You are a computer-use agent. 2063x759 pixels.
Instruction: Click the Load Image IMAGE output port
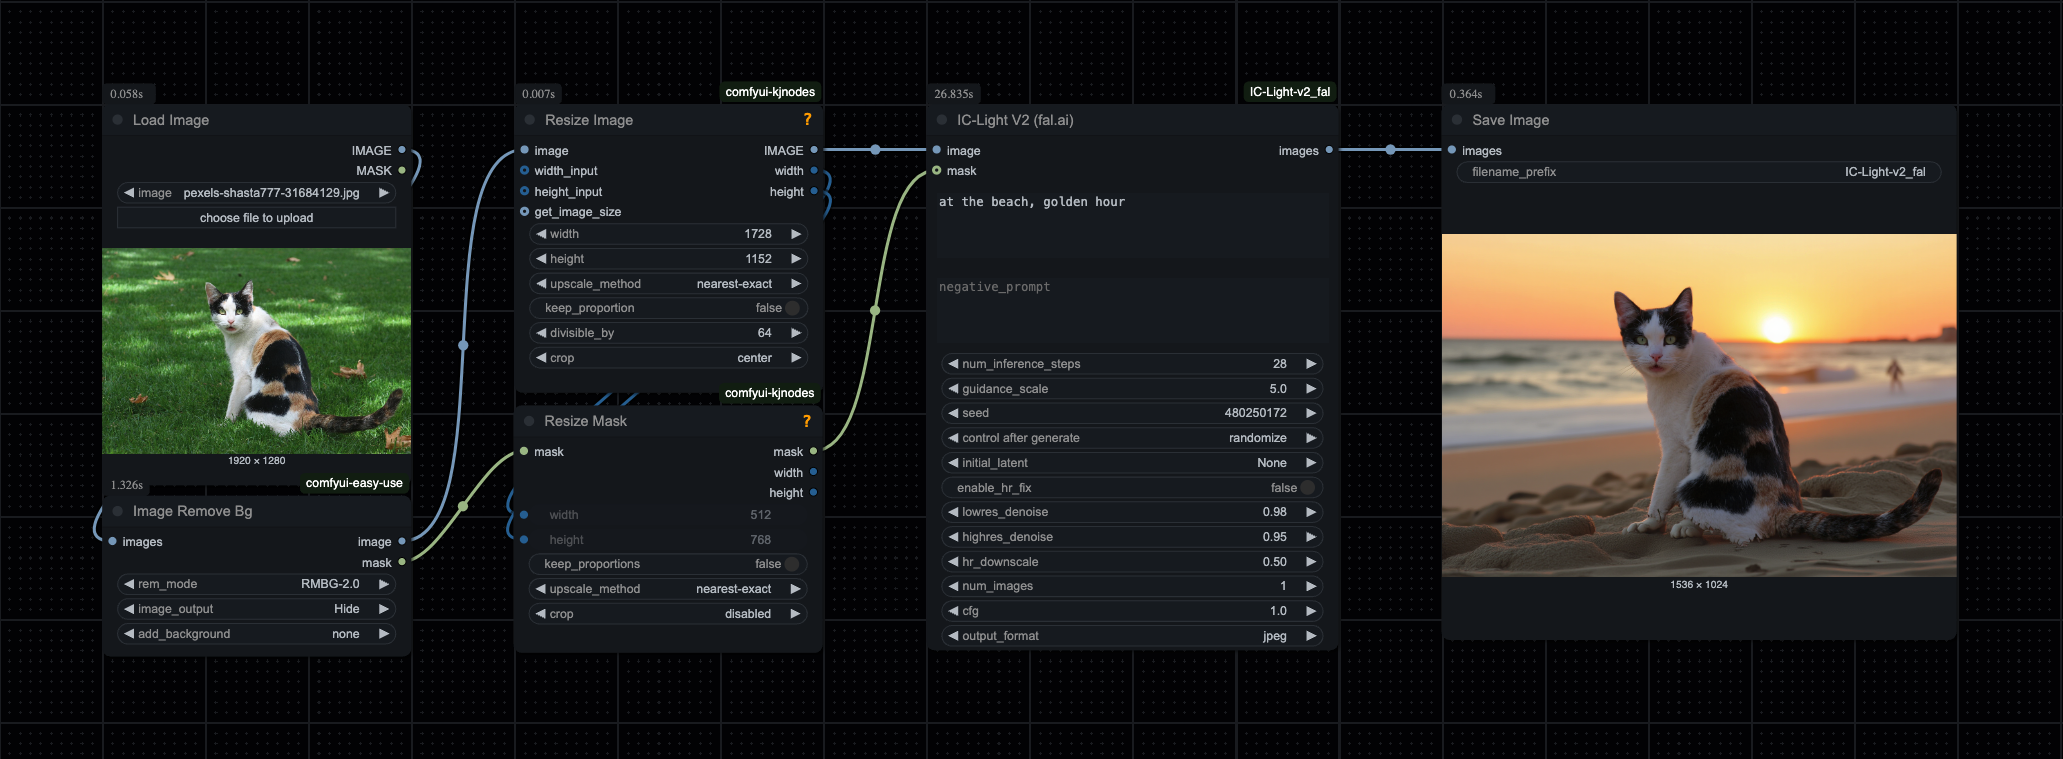402,150
